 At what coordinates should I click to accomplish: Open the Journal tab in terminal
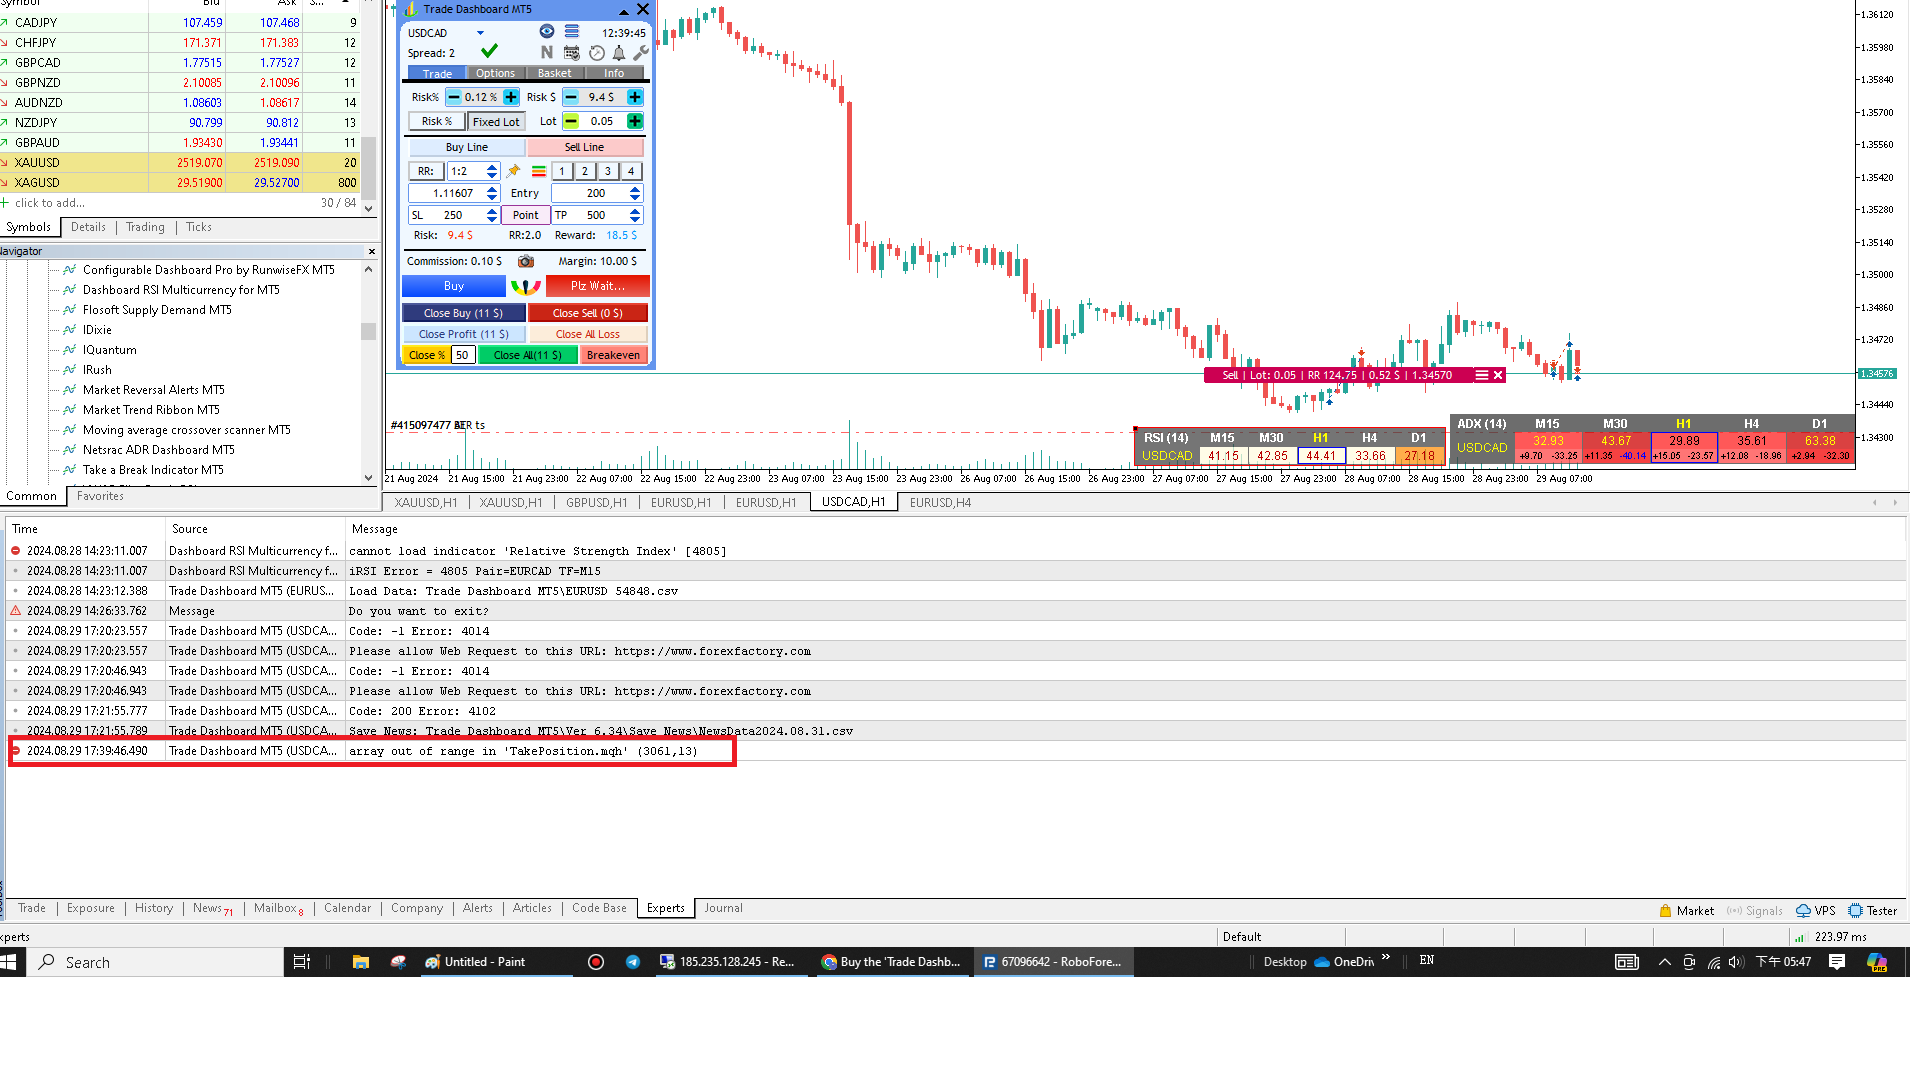click(x=723, y=908)
